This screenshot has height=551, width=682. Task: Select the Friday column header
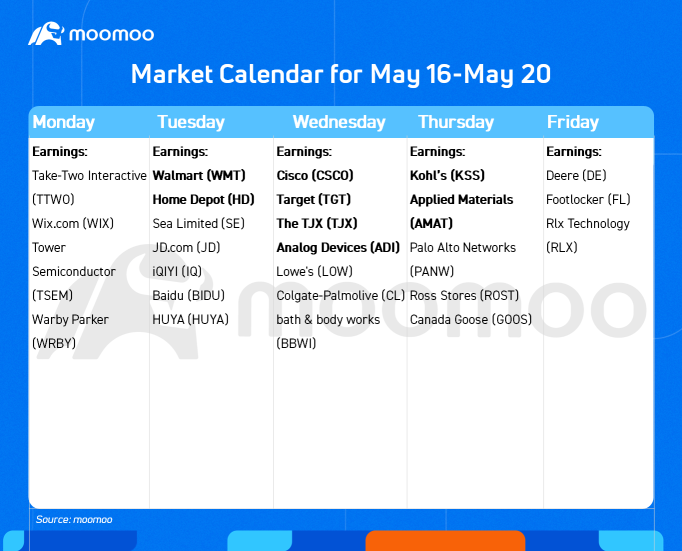coord(573,122)
